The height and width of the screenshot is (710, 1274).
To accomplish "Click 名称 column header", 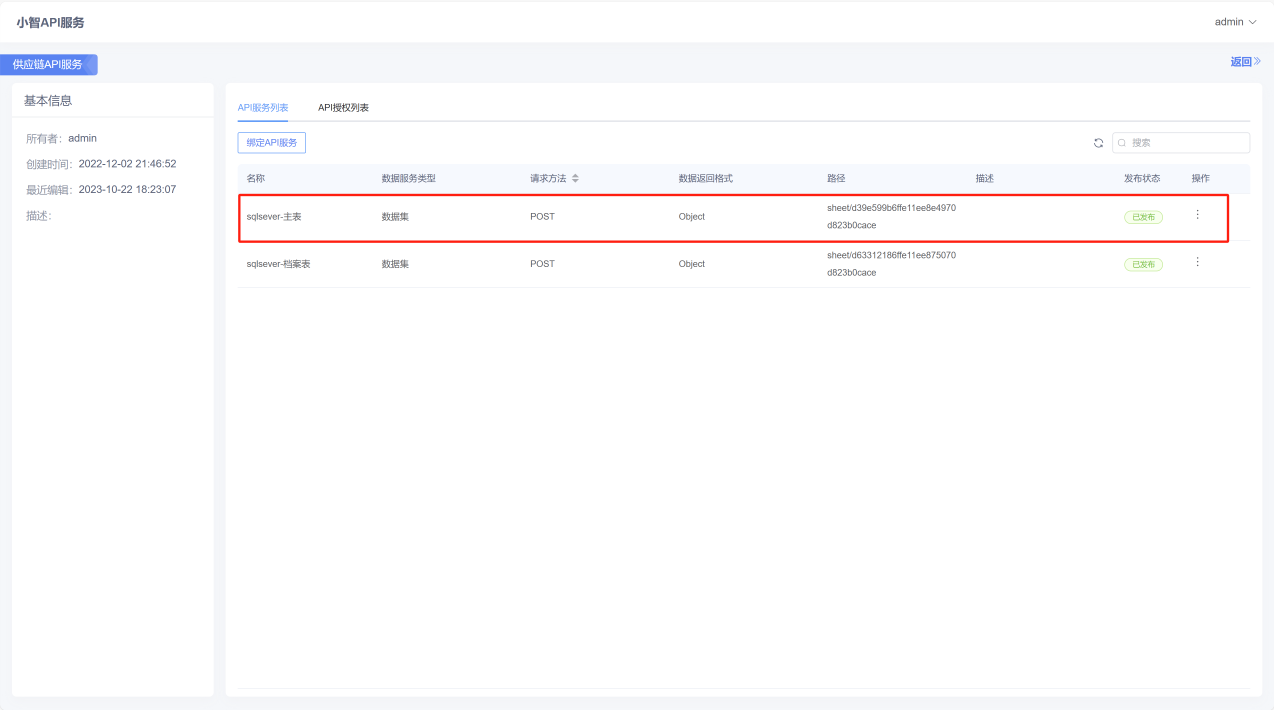I will [256, 178].
